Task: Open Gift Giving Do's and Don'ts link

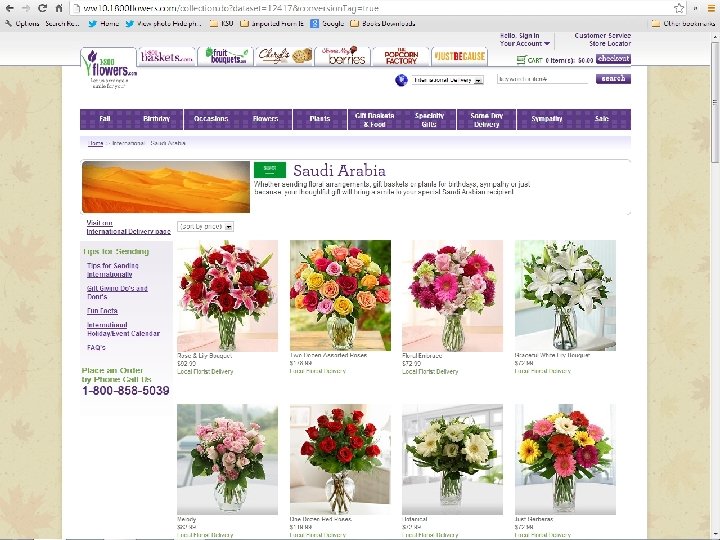Action: point(117,292)
